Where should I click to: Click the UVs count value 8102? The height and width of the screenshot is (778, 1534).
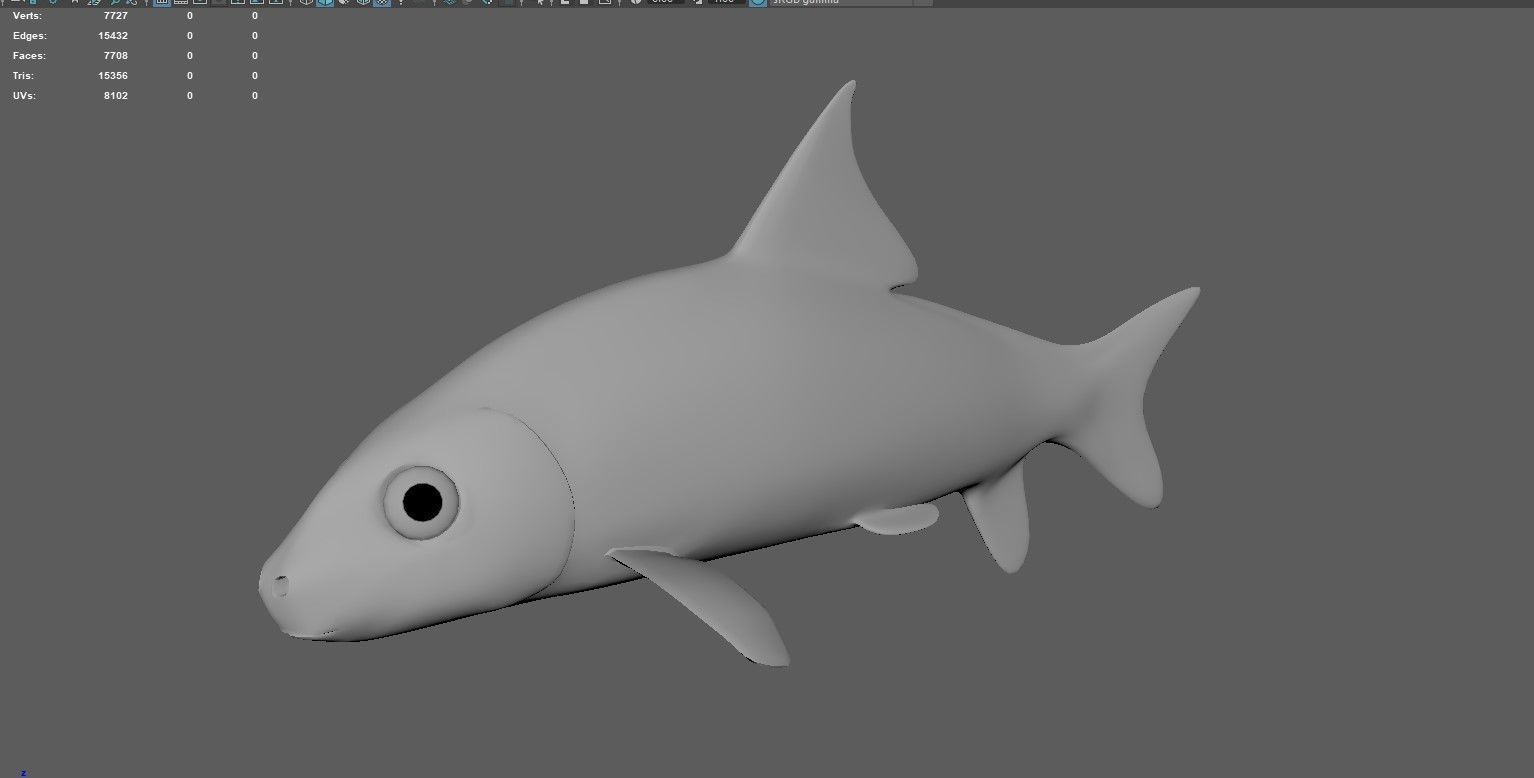tap(115, 96)
